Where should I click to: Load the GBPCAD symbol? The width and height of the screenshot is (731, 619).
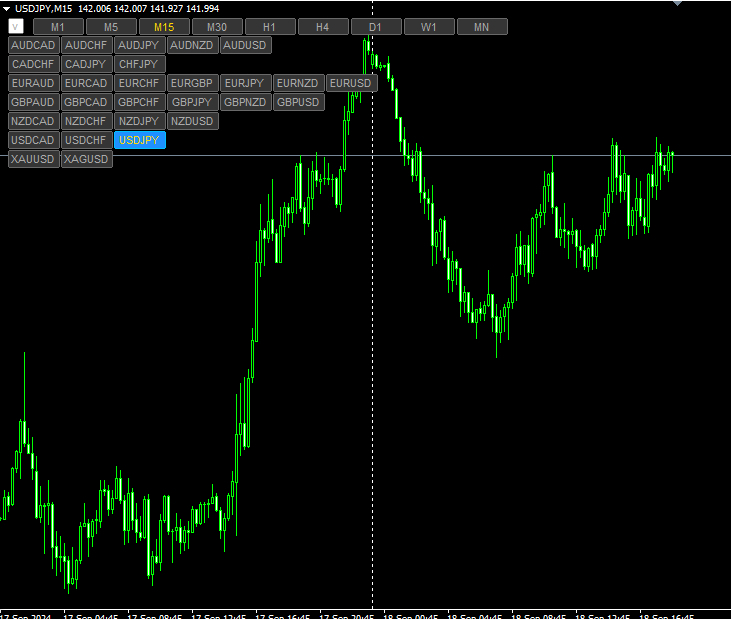86,102
